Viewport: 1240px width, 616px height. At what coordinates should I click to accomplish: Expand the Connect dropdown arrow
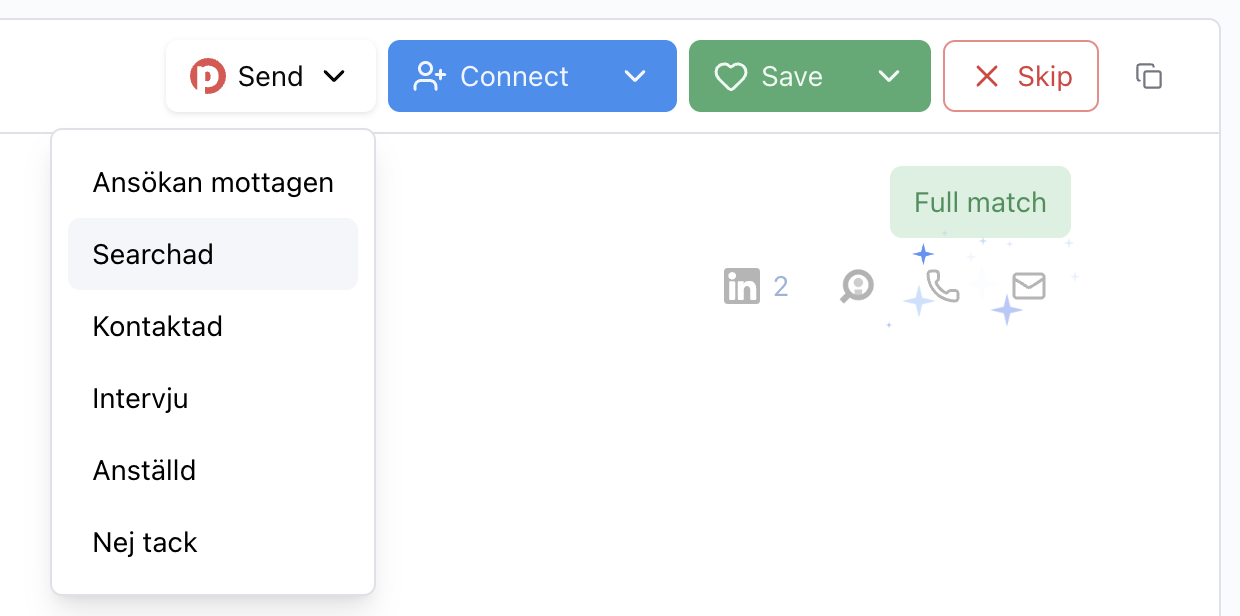pos(635,77)
